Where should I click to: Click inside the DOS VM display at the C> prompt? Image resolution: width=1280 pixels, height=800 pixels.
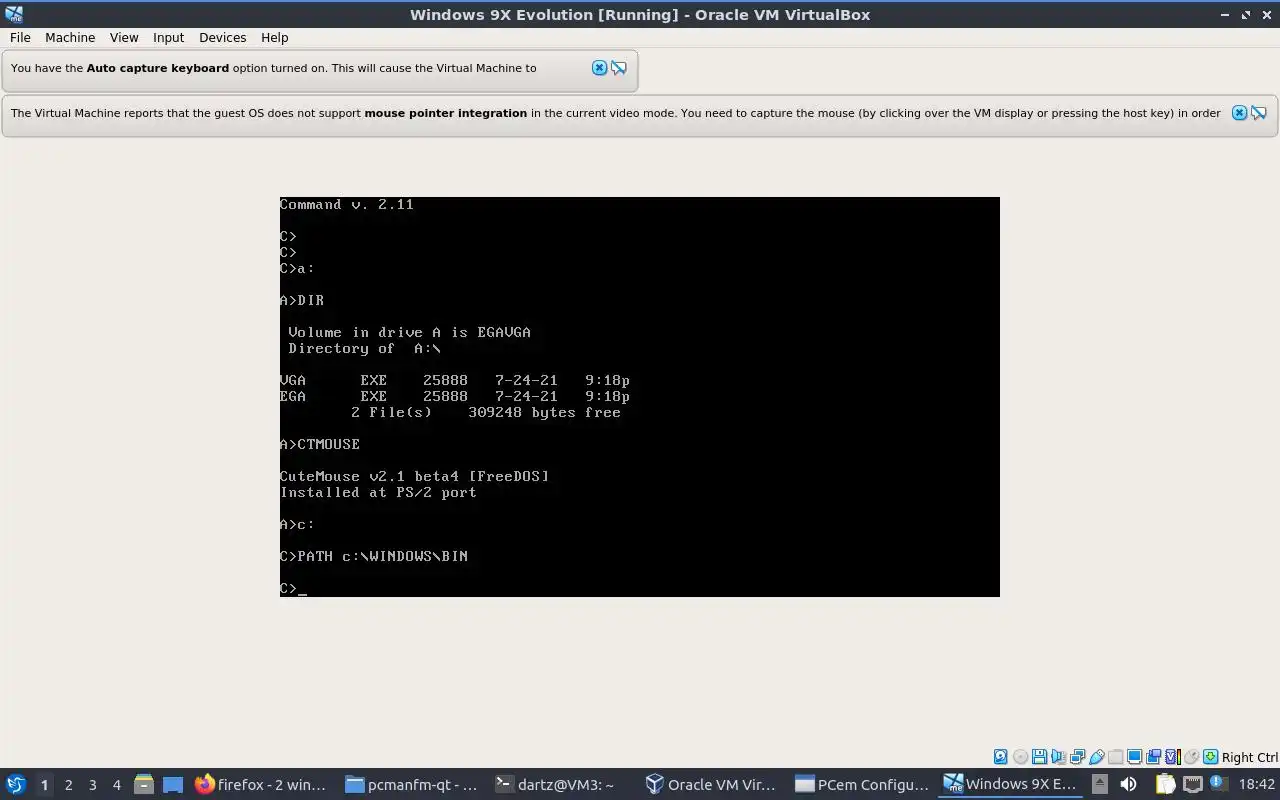click(294, 588)
